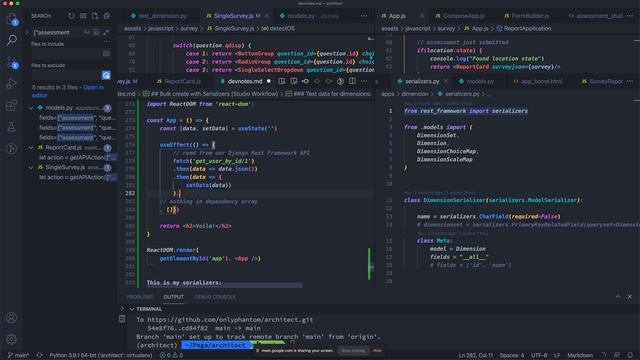
Task: Clear search results
Action: (x=83, y=16)
